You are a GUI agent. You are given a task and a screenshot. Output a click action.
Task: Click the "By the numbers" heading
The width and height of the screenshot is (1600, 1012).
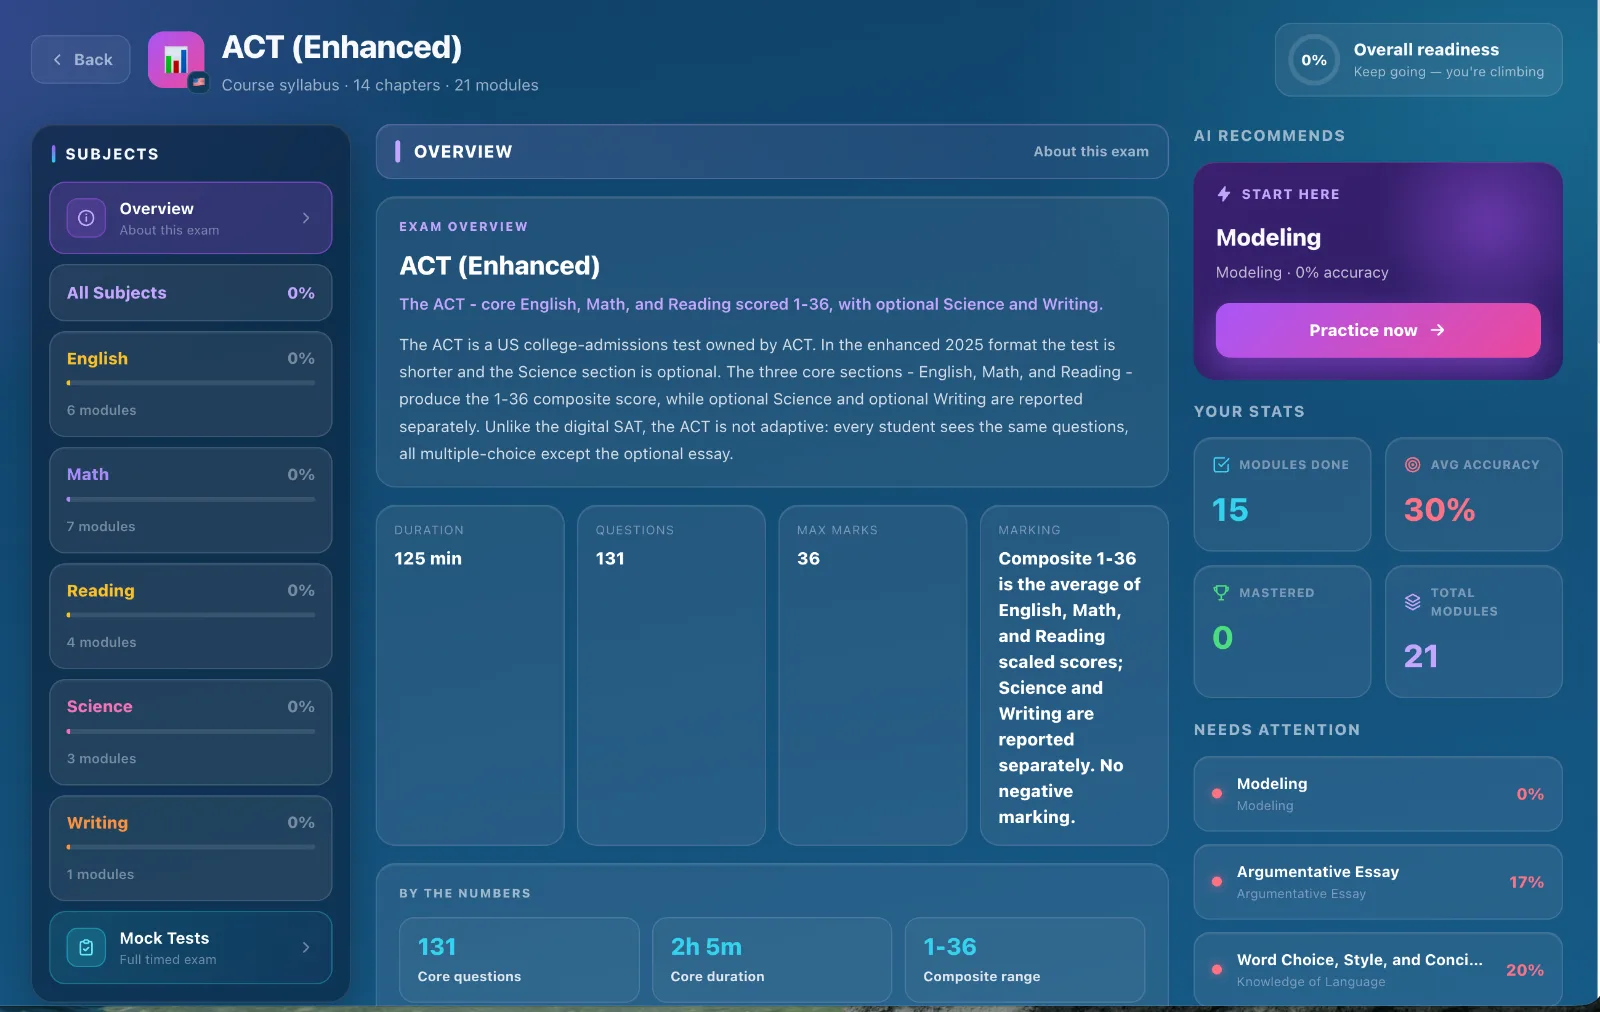click(465, 893)
